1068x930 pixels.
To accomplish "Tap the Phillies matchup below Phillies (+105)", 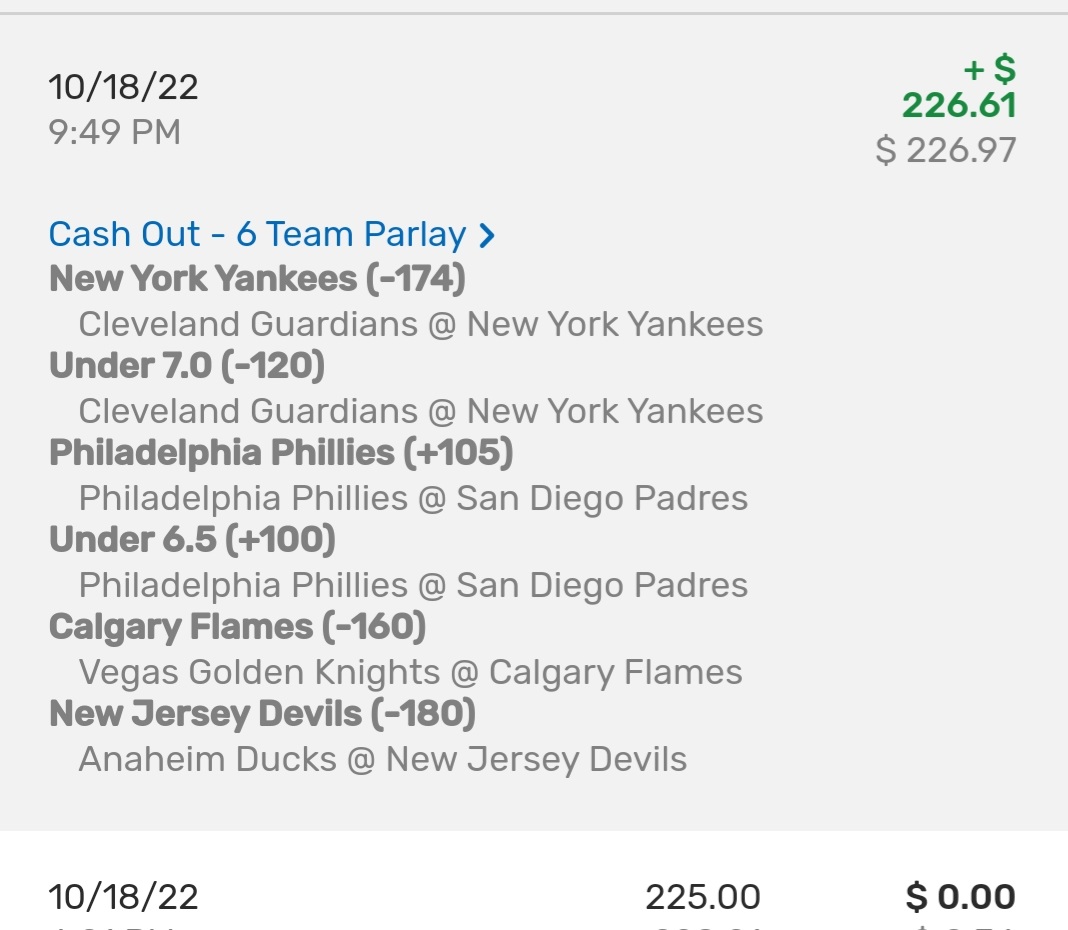I will pos(413,498).
